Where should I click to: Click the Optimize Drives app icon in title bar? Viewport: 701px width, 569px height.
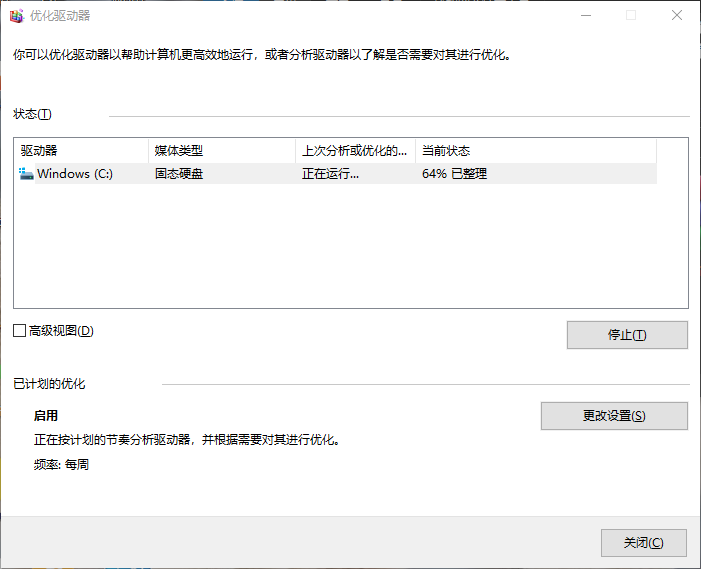17,16
